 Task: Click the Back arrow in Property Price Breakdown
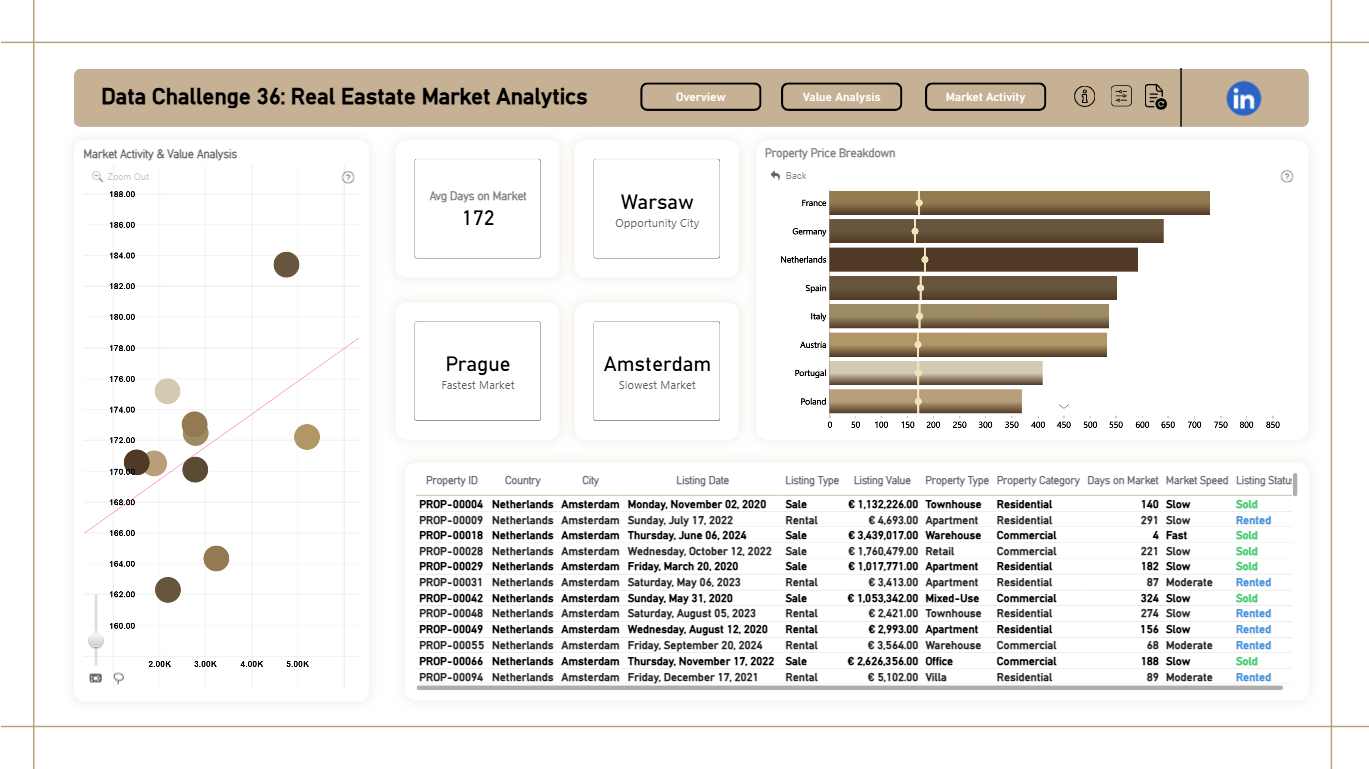(x=788, y=176)
